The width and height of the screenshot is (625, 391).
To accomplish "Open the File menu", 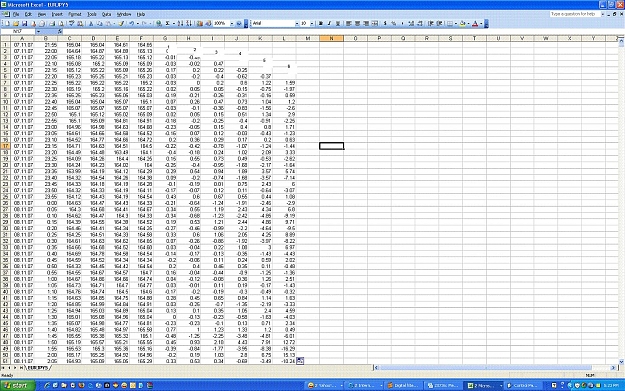I will [16, 14].
